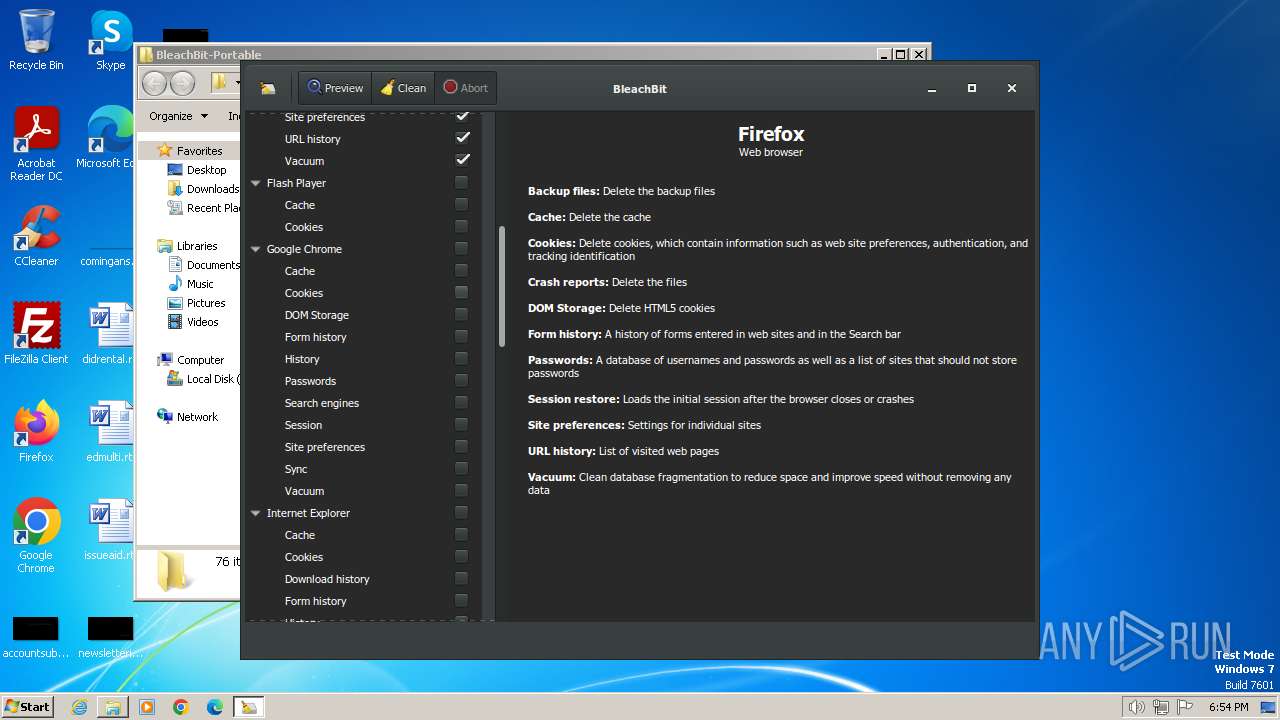Open Acrobat Reader DC desktop icon
The width and height of the screenshot is (1280, 720).
pyautogui.click(x=36, y=144)
